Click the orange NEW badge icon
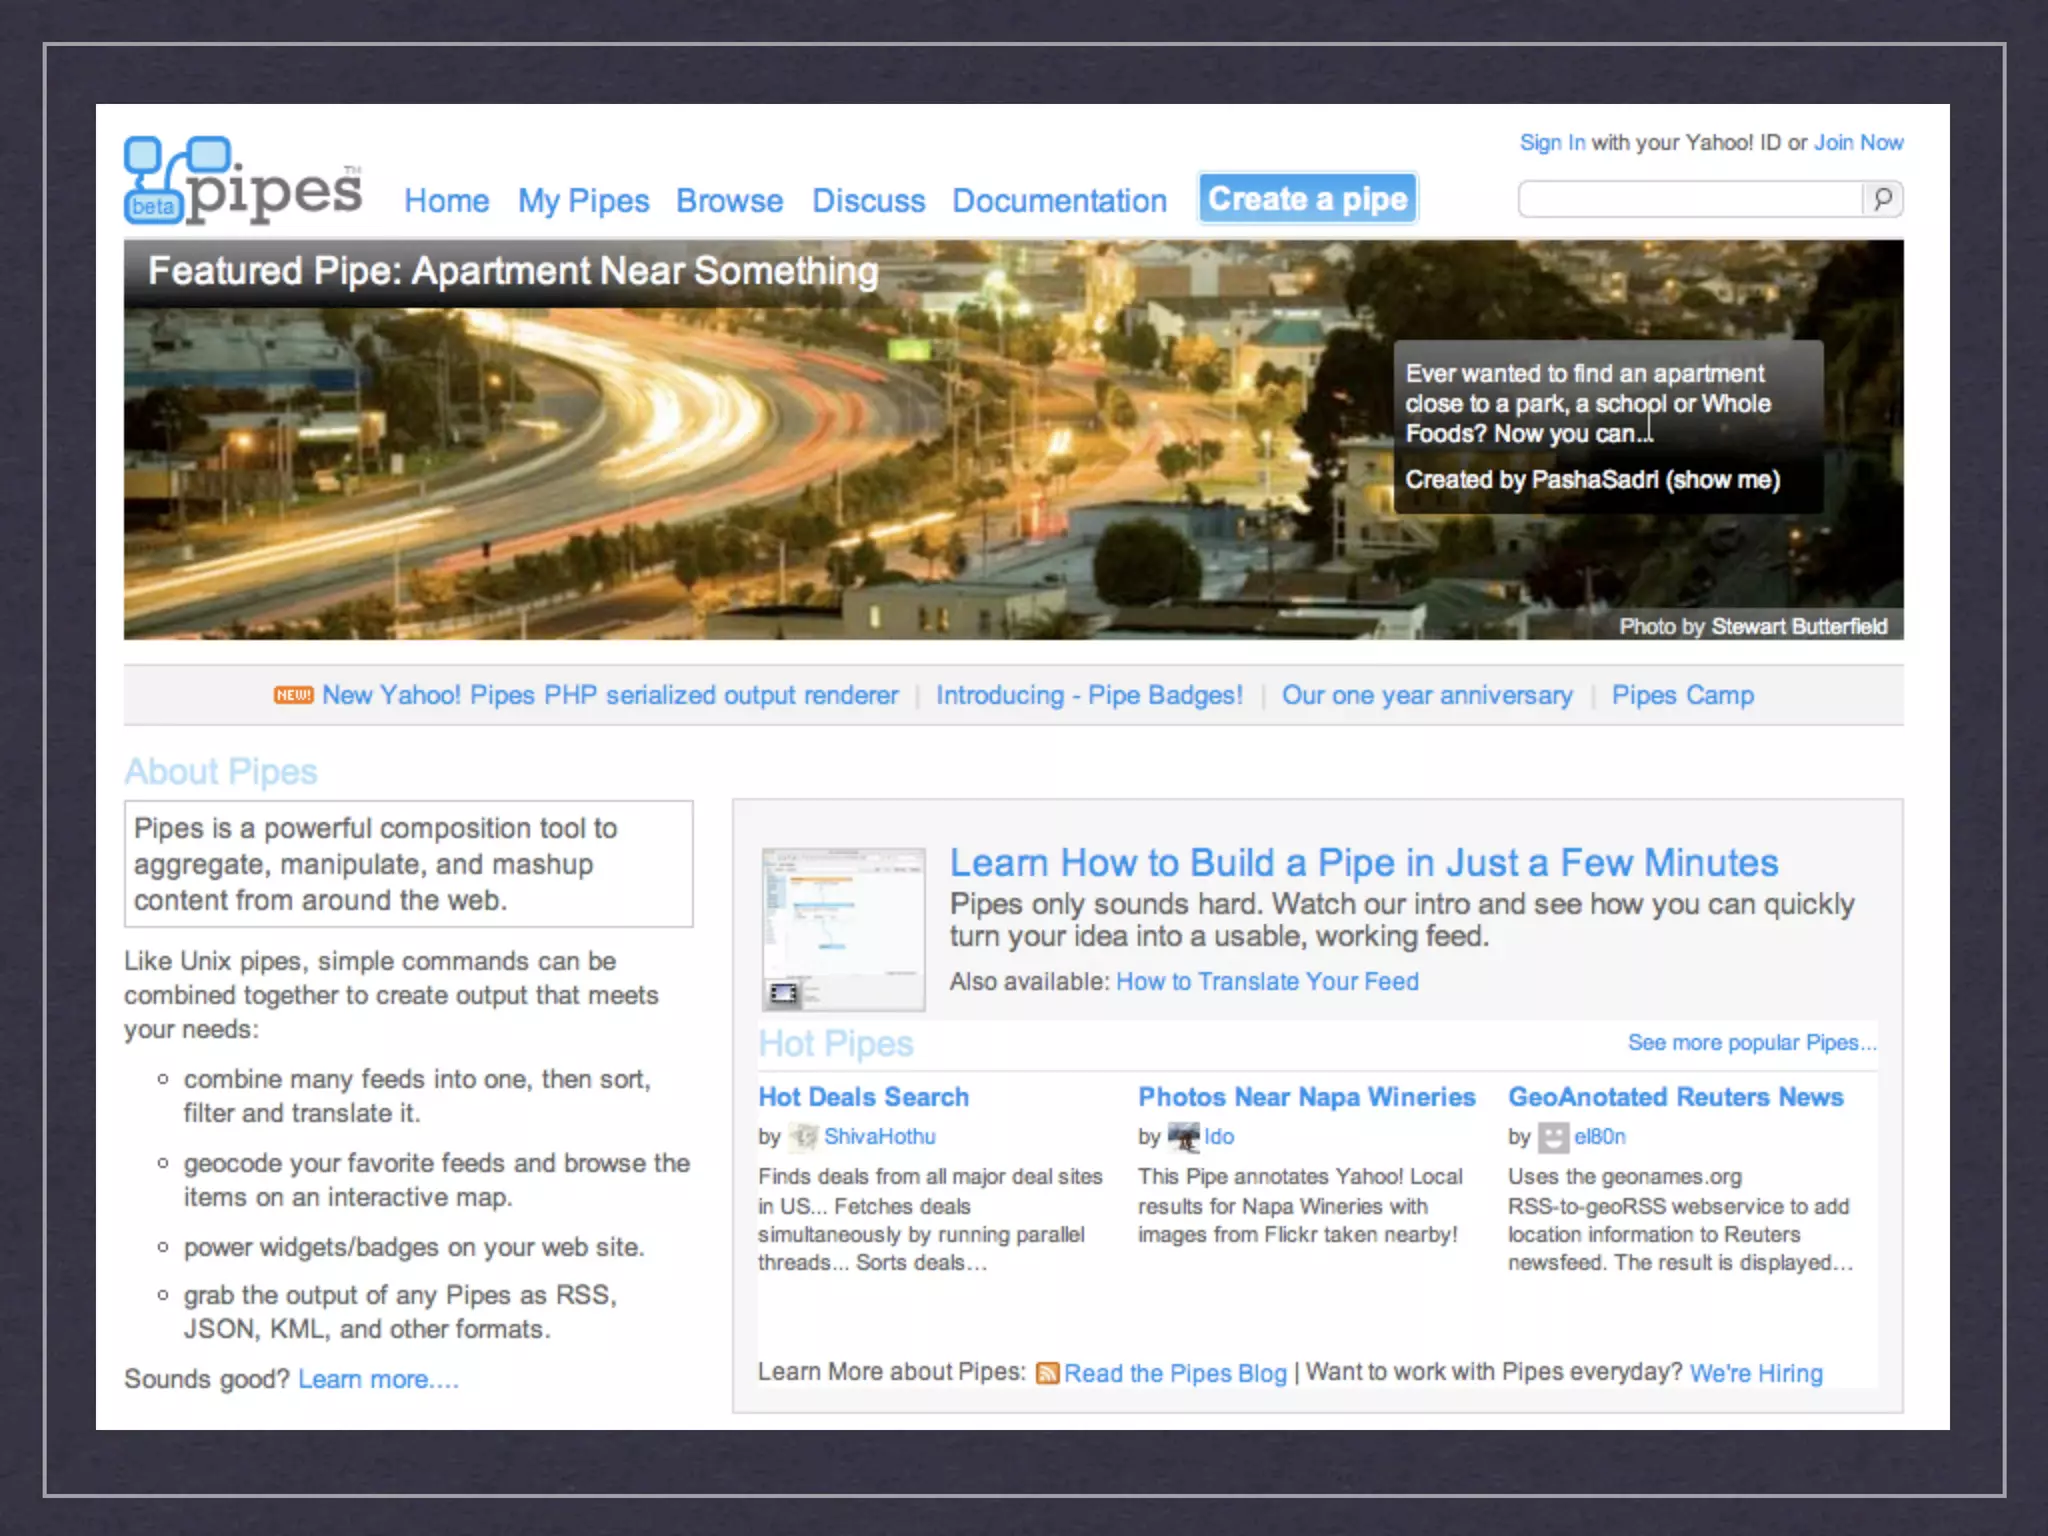 [293, 695]
